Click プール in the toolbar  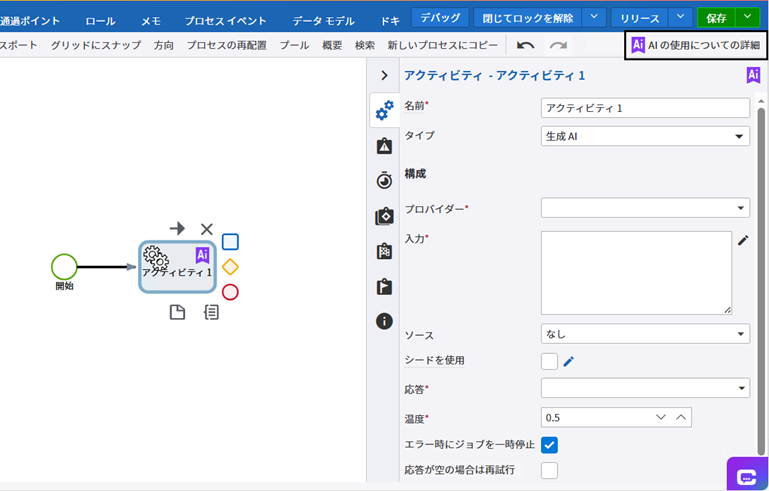point(294,46)
